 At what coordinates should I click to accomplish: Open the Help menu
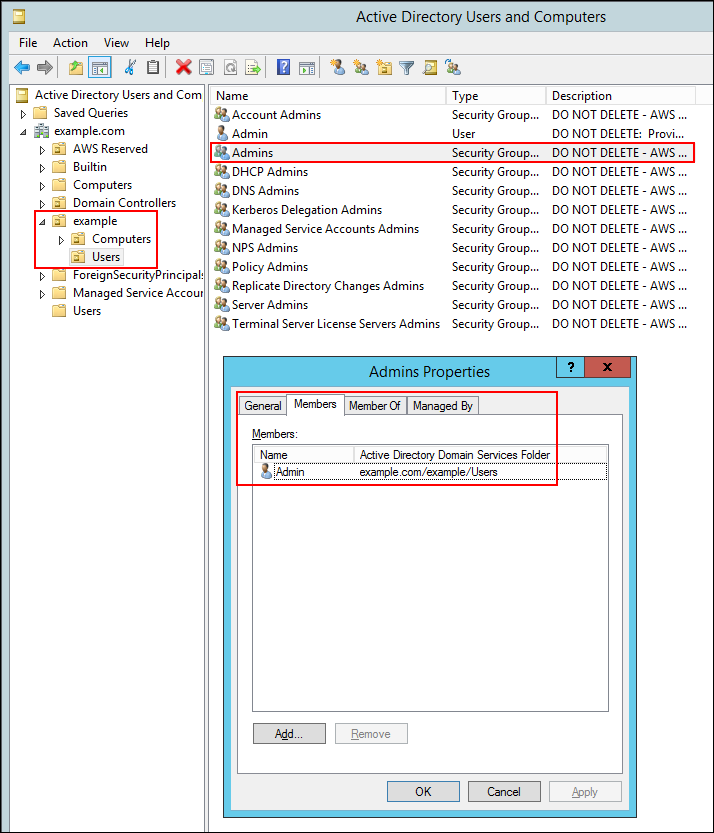pos(157,42)
